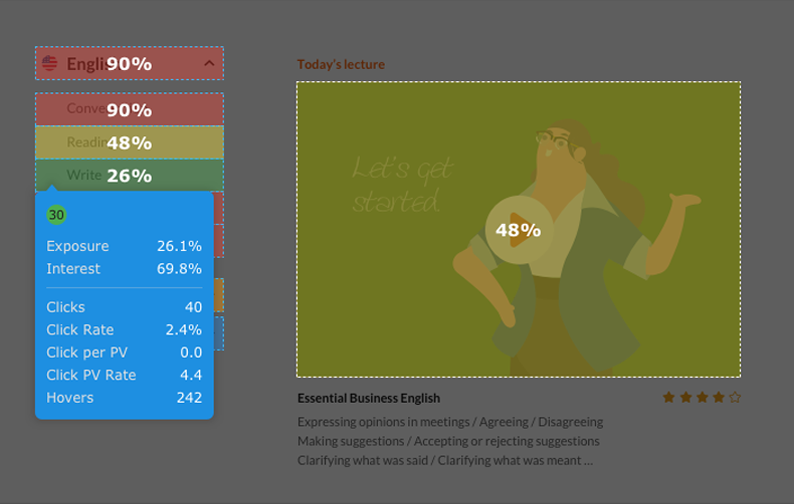Click the empty fifth rating star
The width and height of the screenshot is (794, 504).
[735, 397]
